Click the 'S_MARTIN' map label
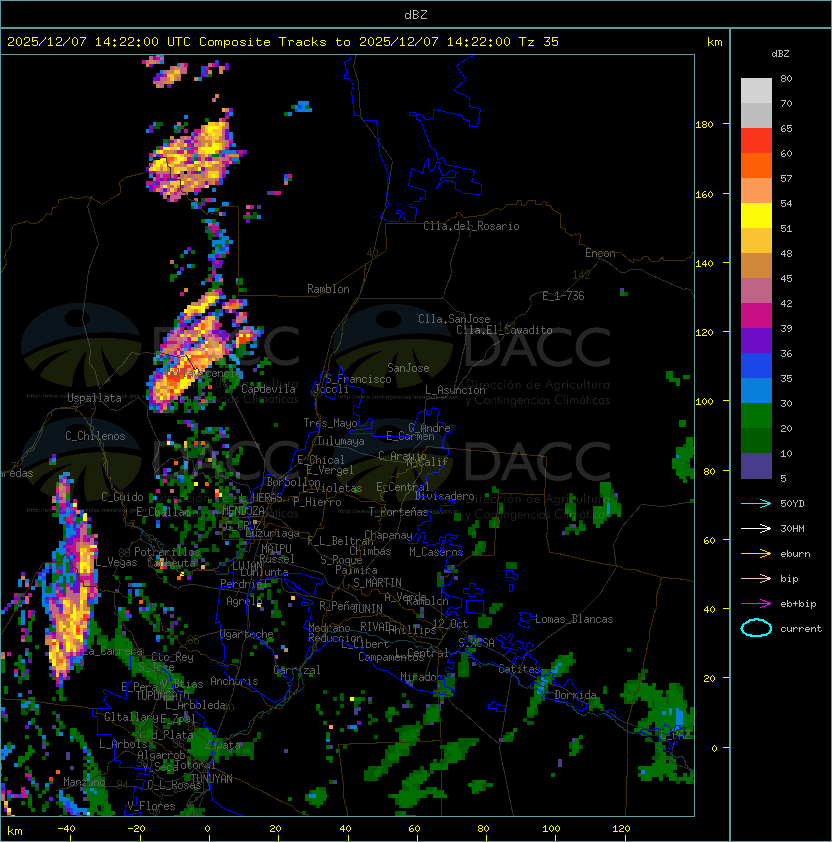 point(377,583)
